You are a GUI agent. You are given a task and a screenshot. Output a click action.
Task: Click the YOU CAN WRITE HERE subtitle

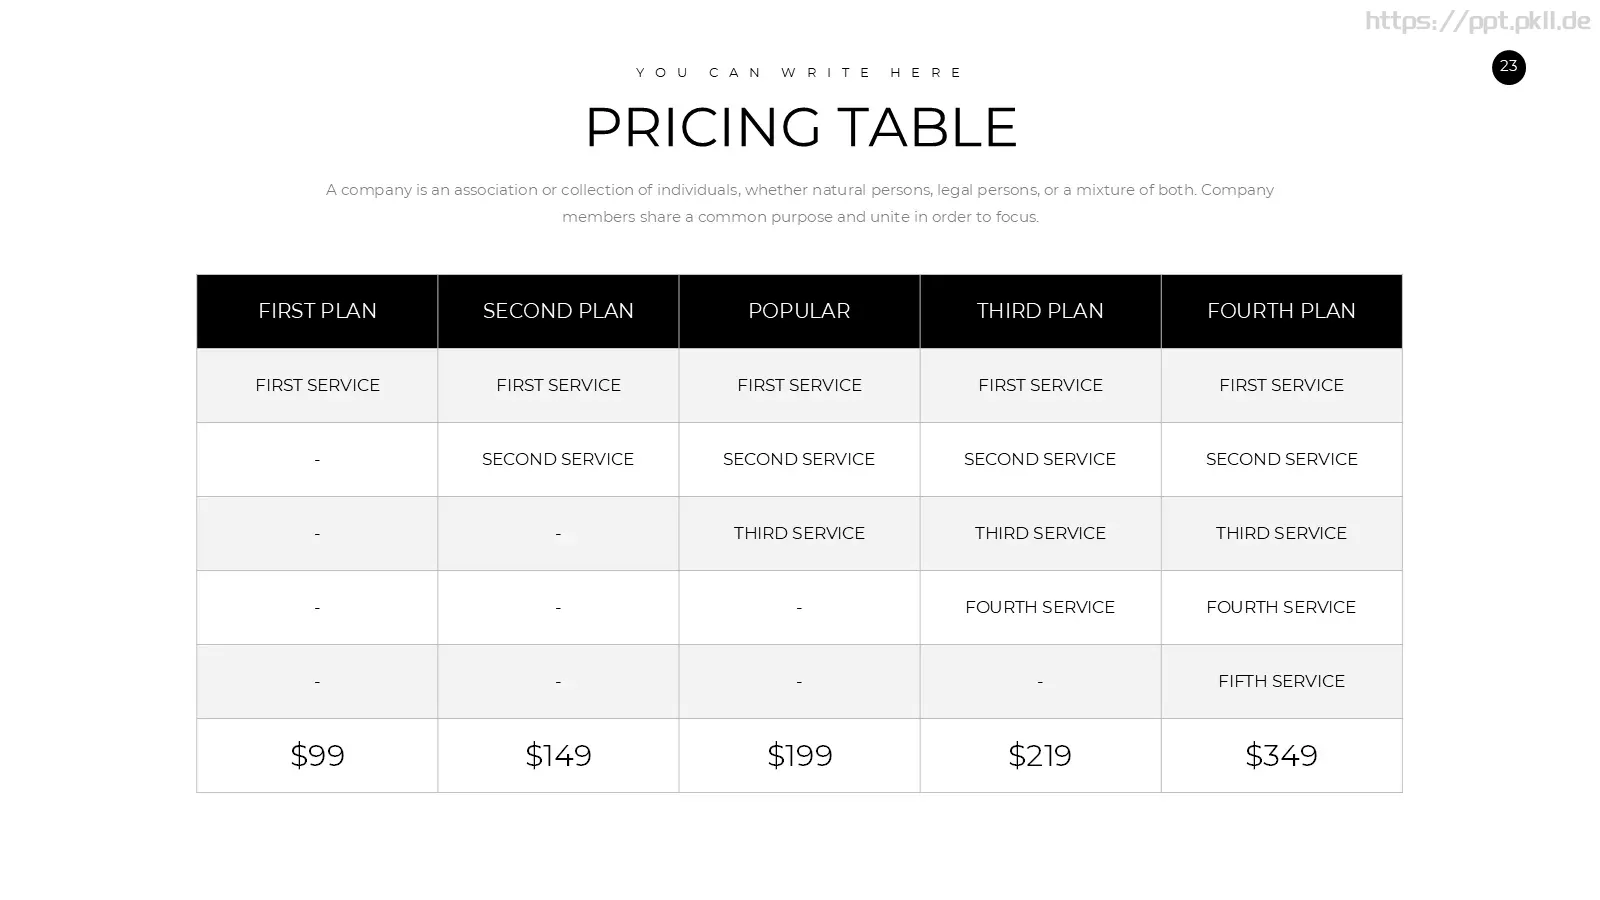tap(800, 72)
